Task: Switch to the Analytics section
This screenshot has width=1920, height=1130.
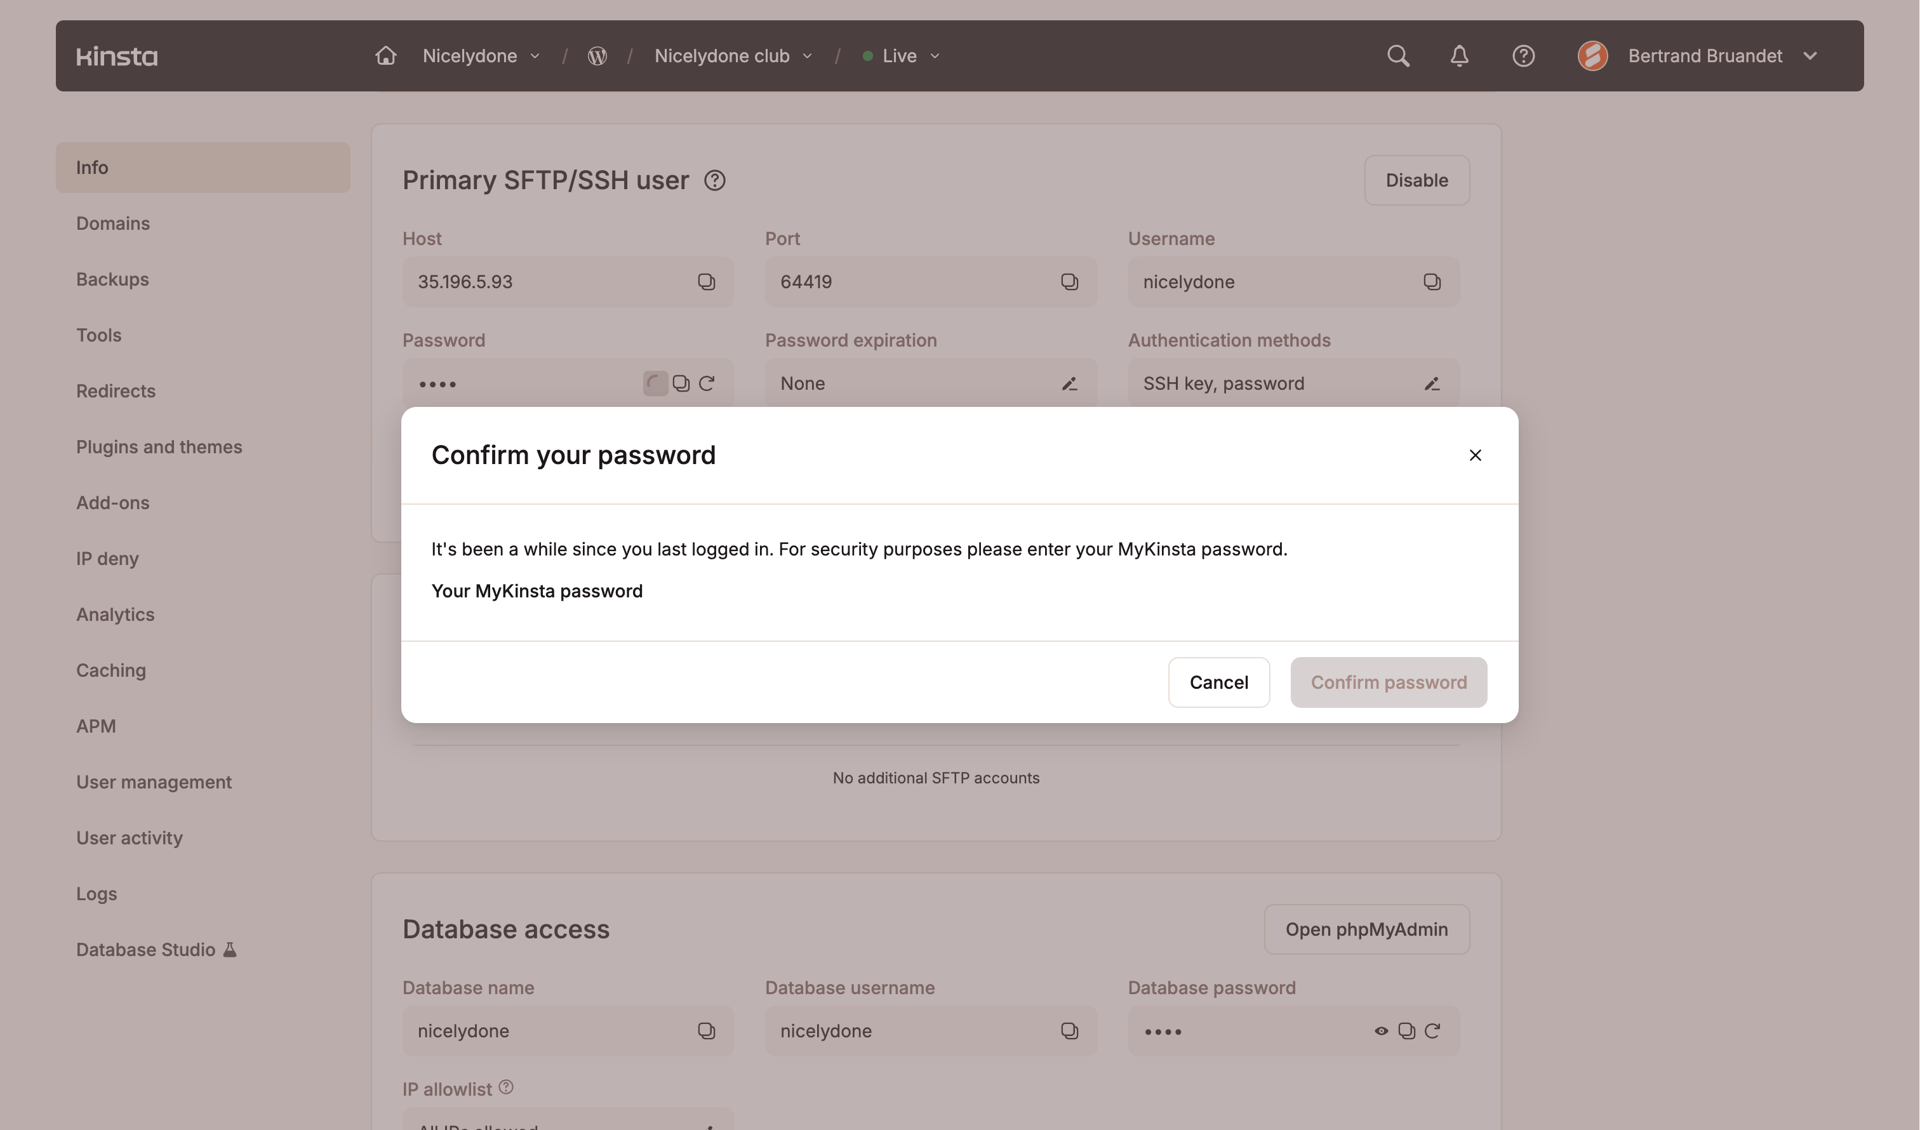Action: pyautogui.click(x=115, y=614)
